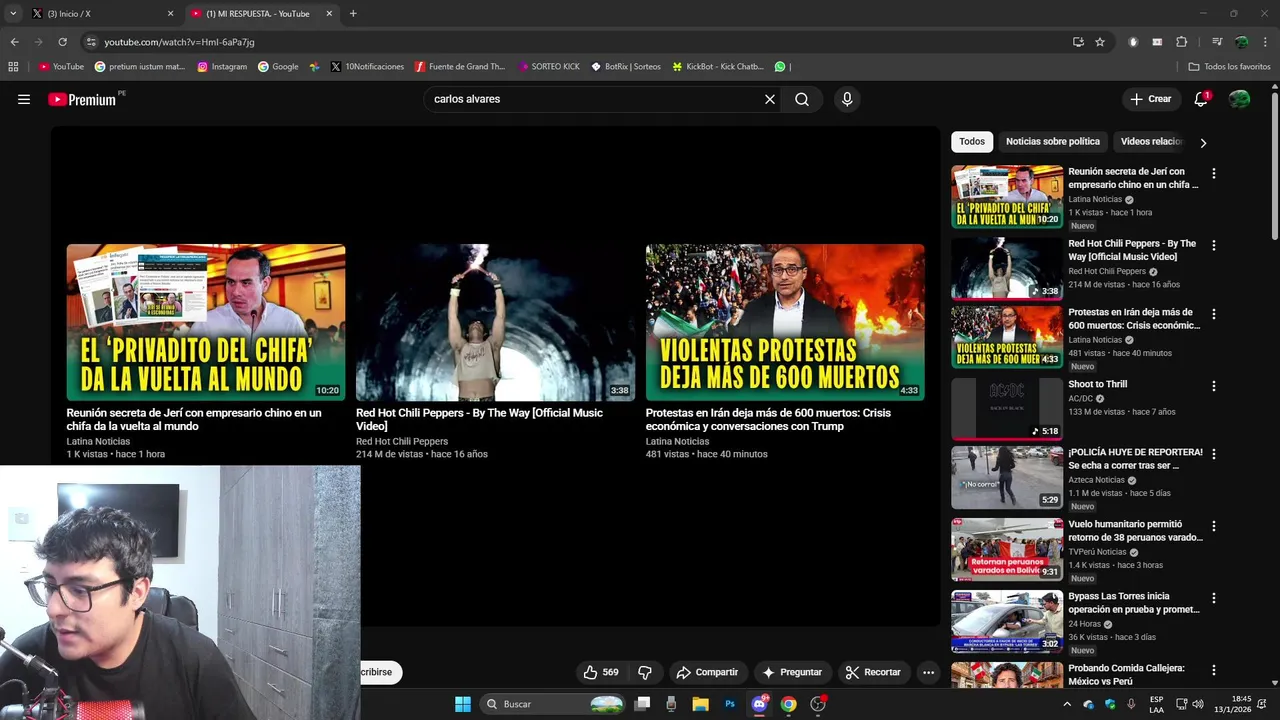Switch to the Inicio / X tab
This screenshot has width=1280, height=720.
pos(102,14)
